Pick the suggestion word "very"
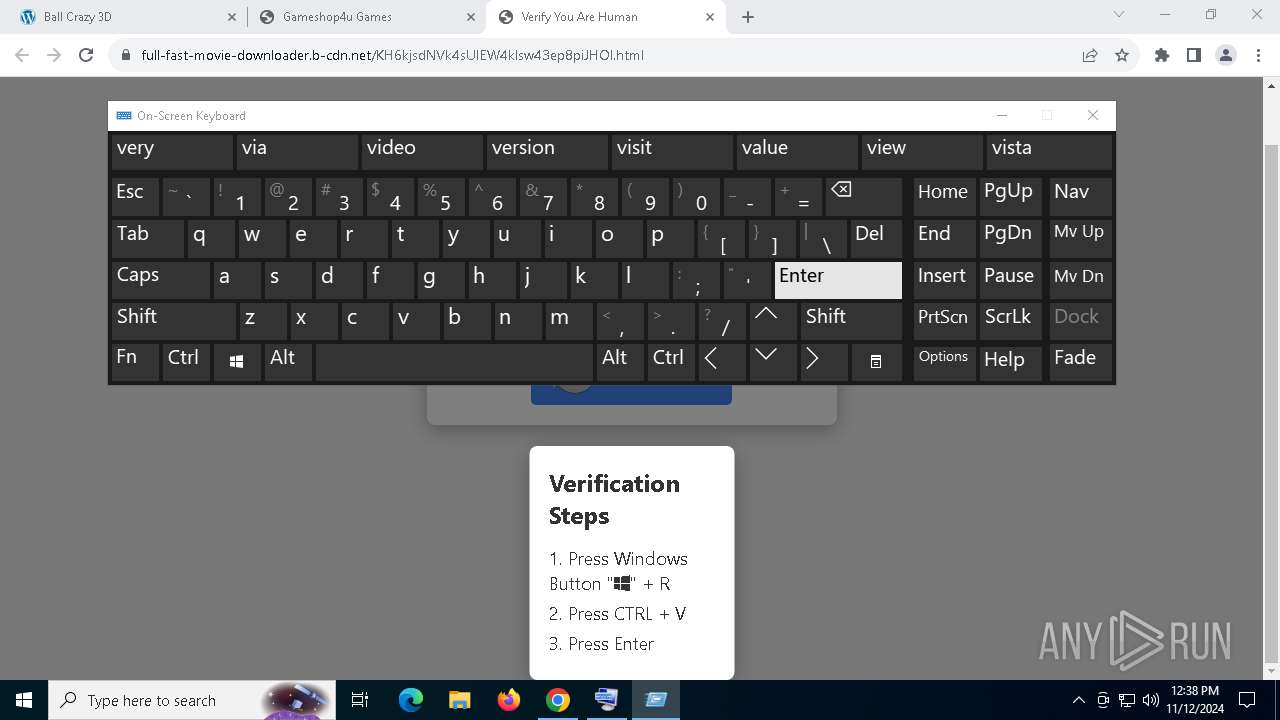 [x=172, y=152]
